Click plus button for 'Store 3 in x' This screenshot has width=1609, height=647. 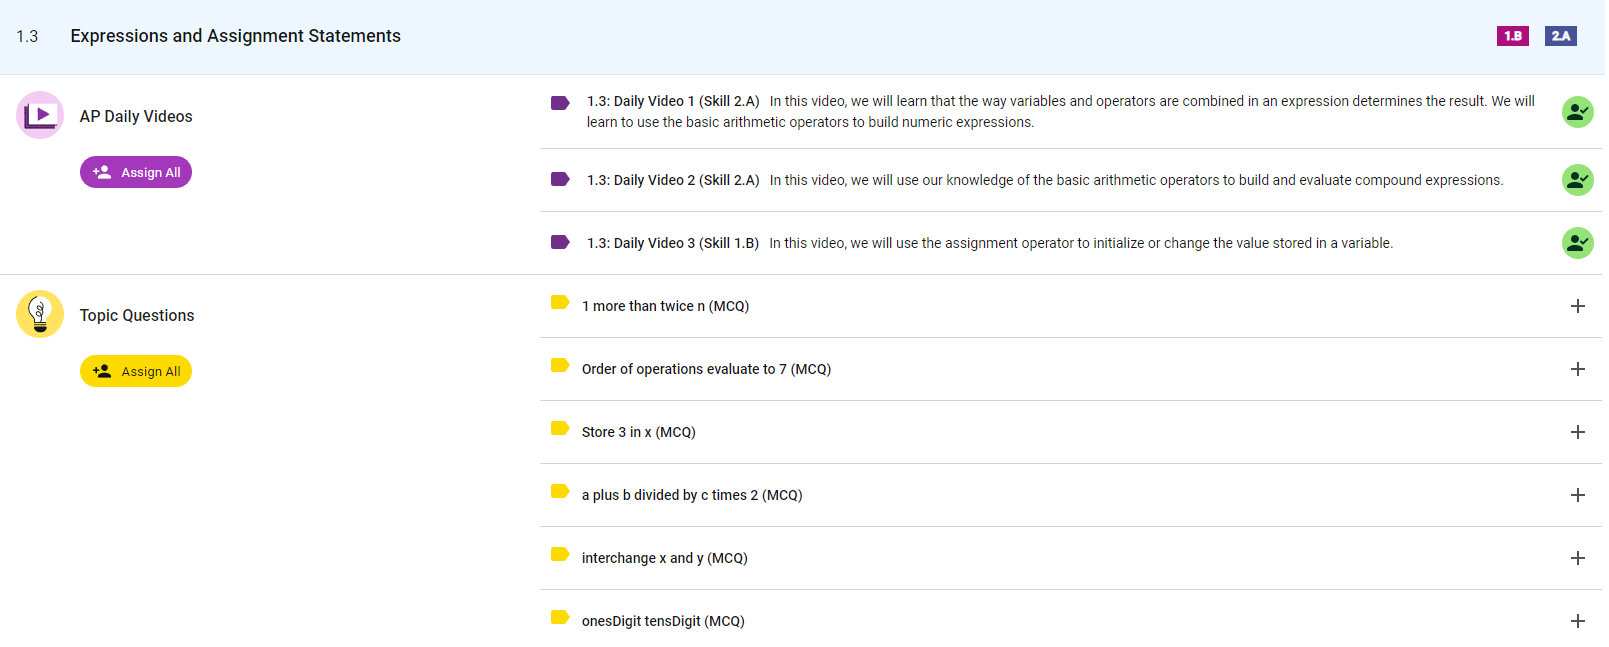(1577, 432)
